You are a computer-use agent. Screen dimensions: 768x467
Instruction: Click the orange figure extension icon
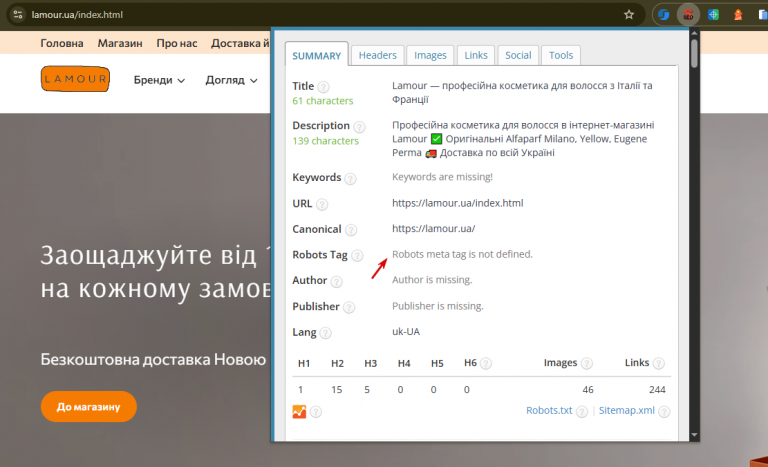[738, 15]
